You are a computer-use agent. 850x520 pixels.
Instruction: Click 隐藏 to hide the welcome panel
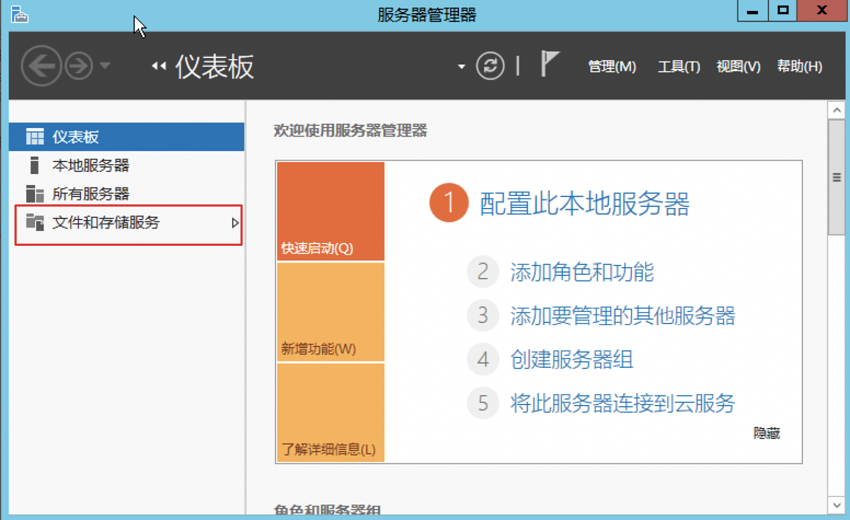(767, 433)
